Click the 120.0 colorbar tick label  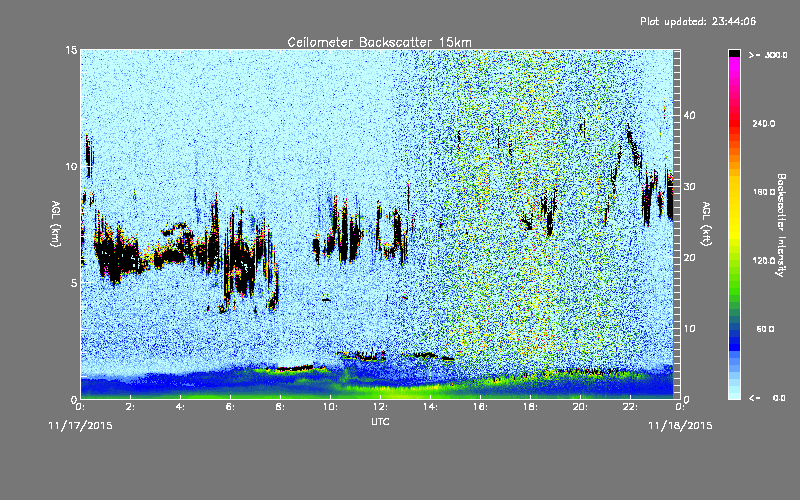tap(764, 261)
